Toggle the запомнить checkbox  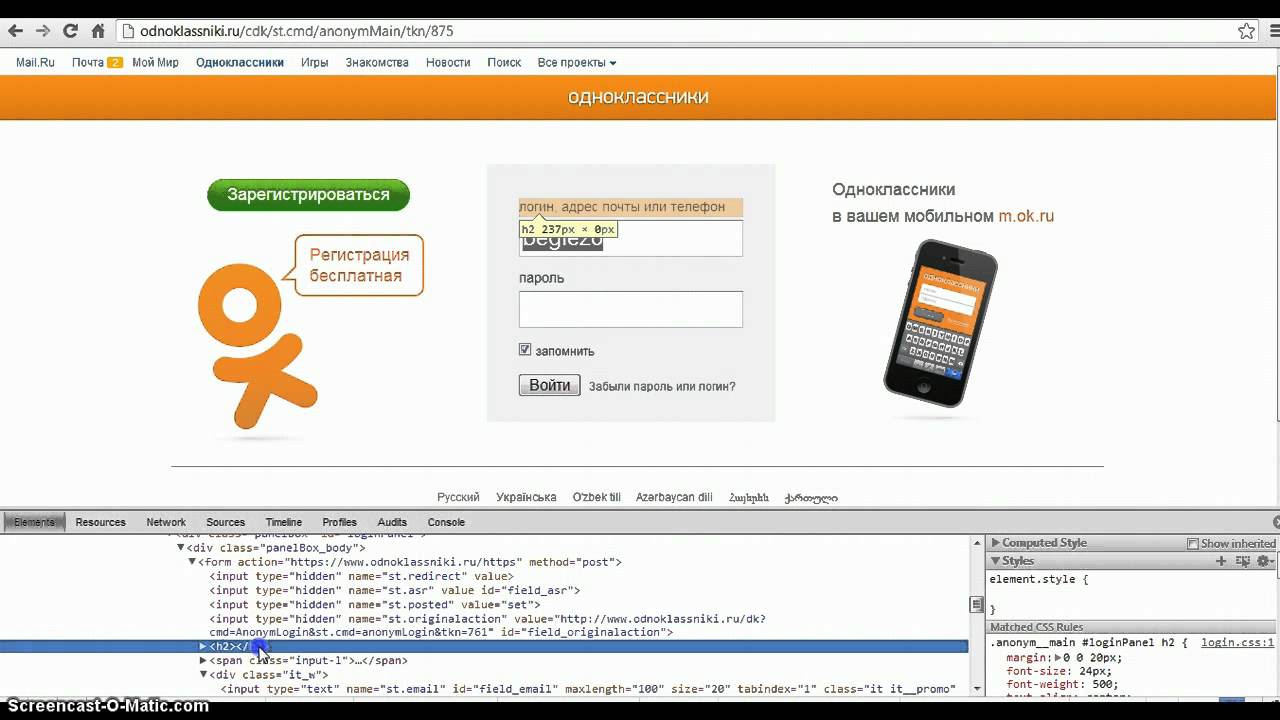click(x=525, y=350)
